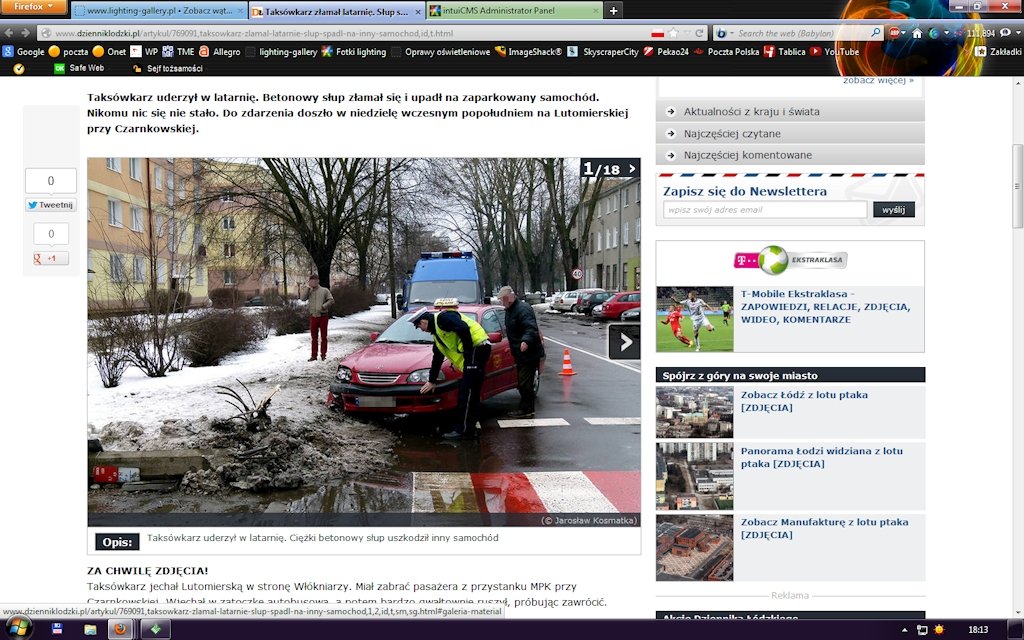This screenshot has height=640, width=1024.
Task: Share the article with Tweetnij button
Action: tap(51, 205)
